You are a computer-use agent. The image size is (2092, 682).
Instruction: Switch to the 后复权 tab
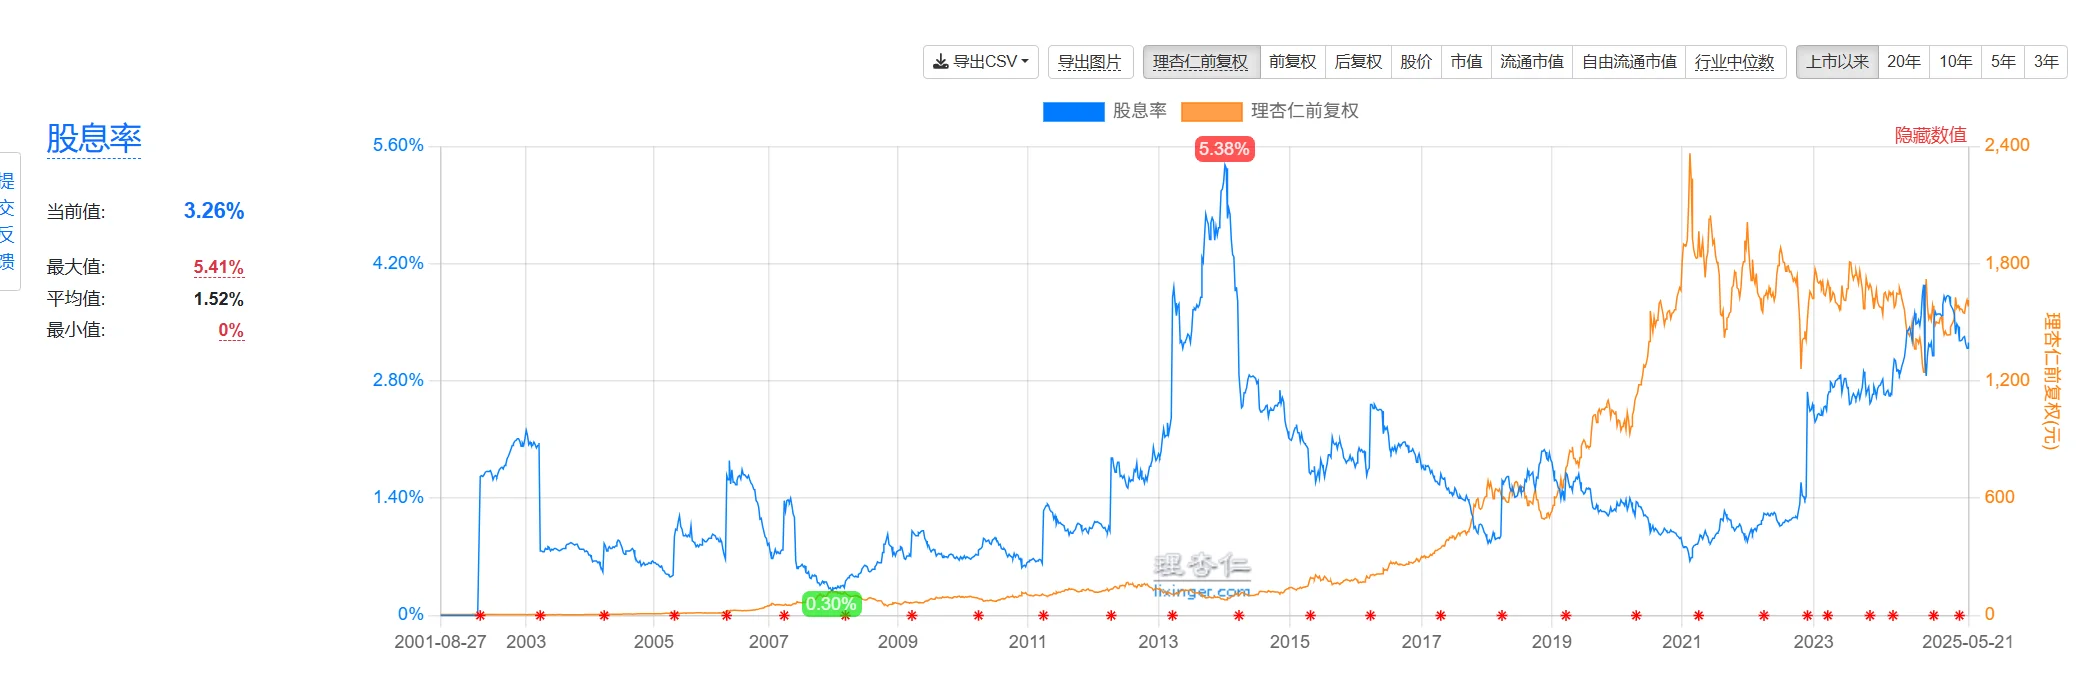pyautogui.click(x=1358, y=62)
